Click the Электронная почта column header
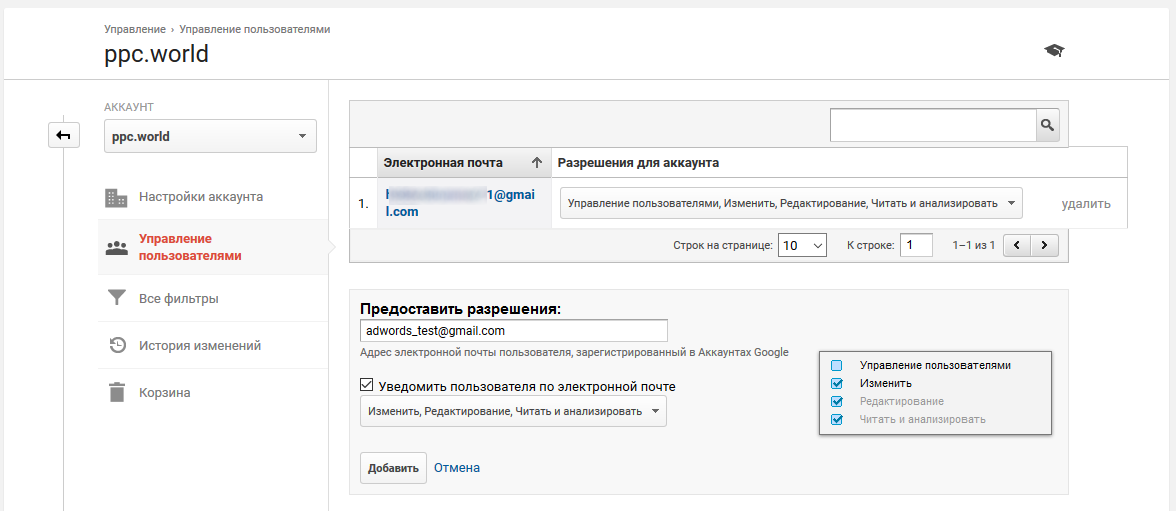 click(464, 163)
